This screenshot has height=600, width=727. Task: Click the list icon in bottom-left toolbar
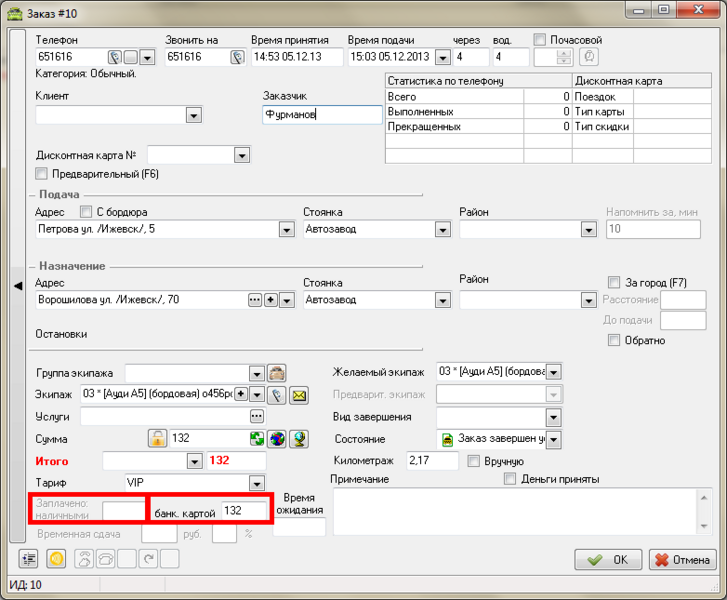point(28,559)
